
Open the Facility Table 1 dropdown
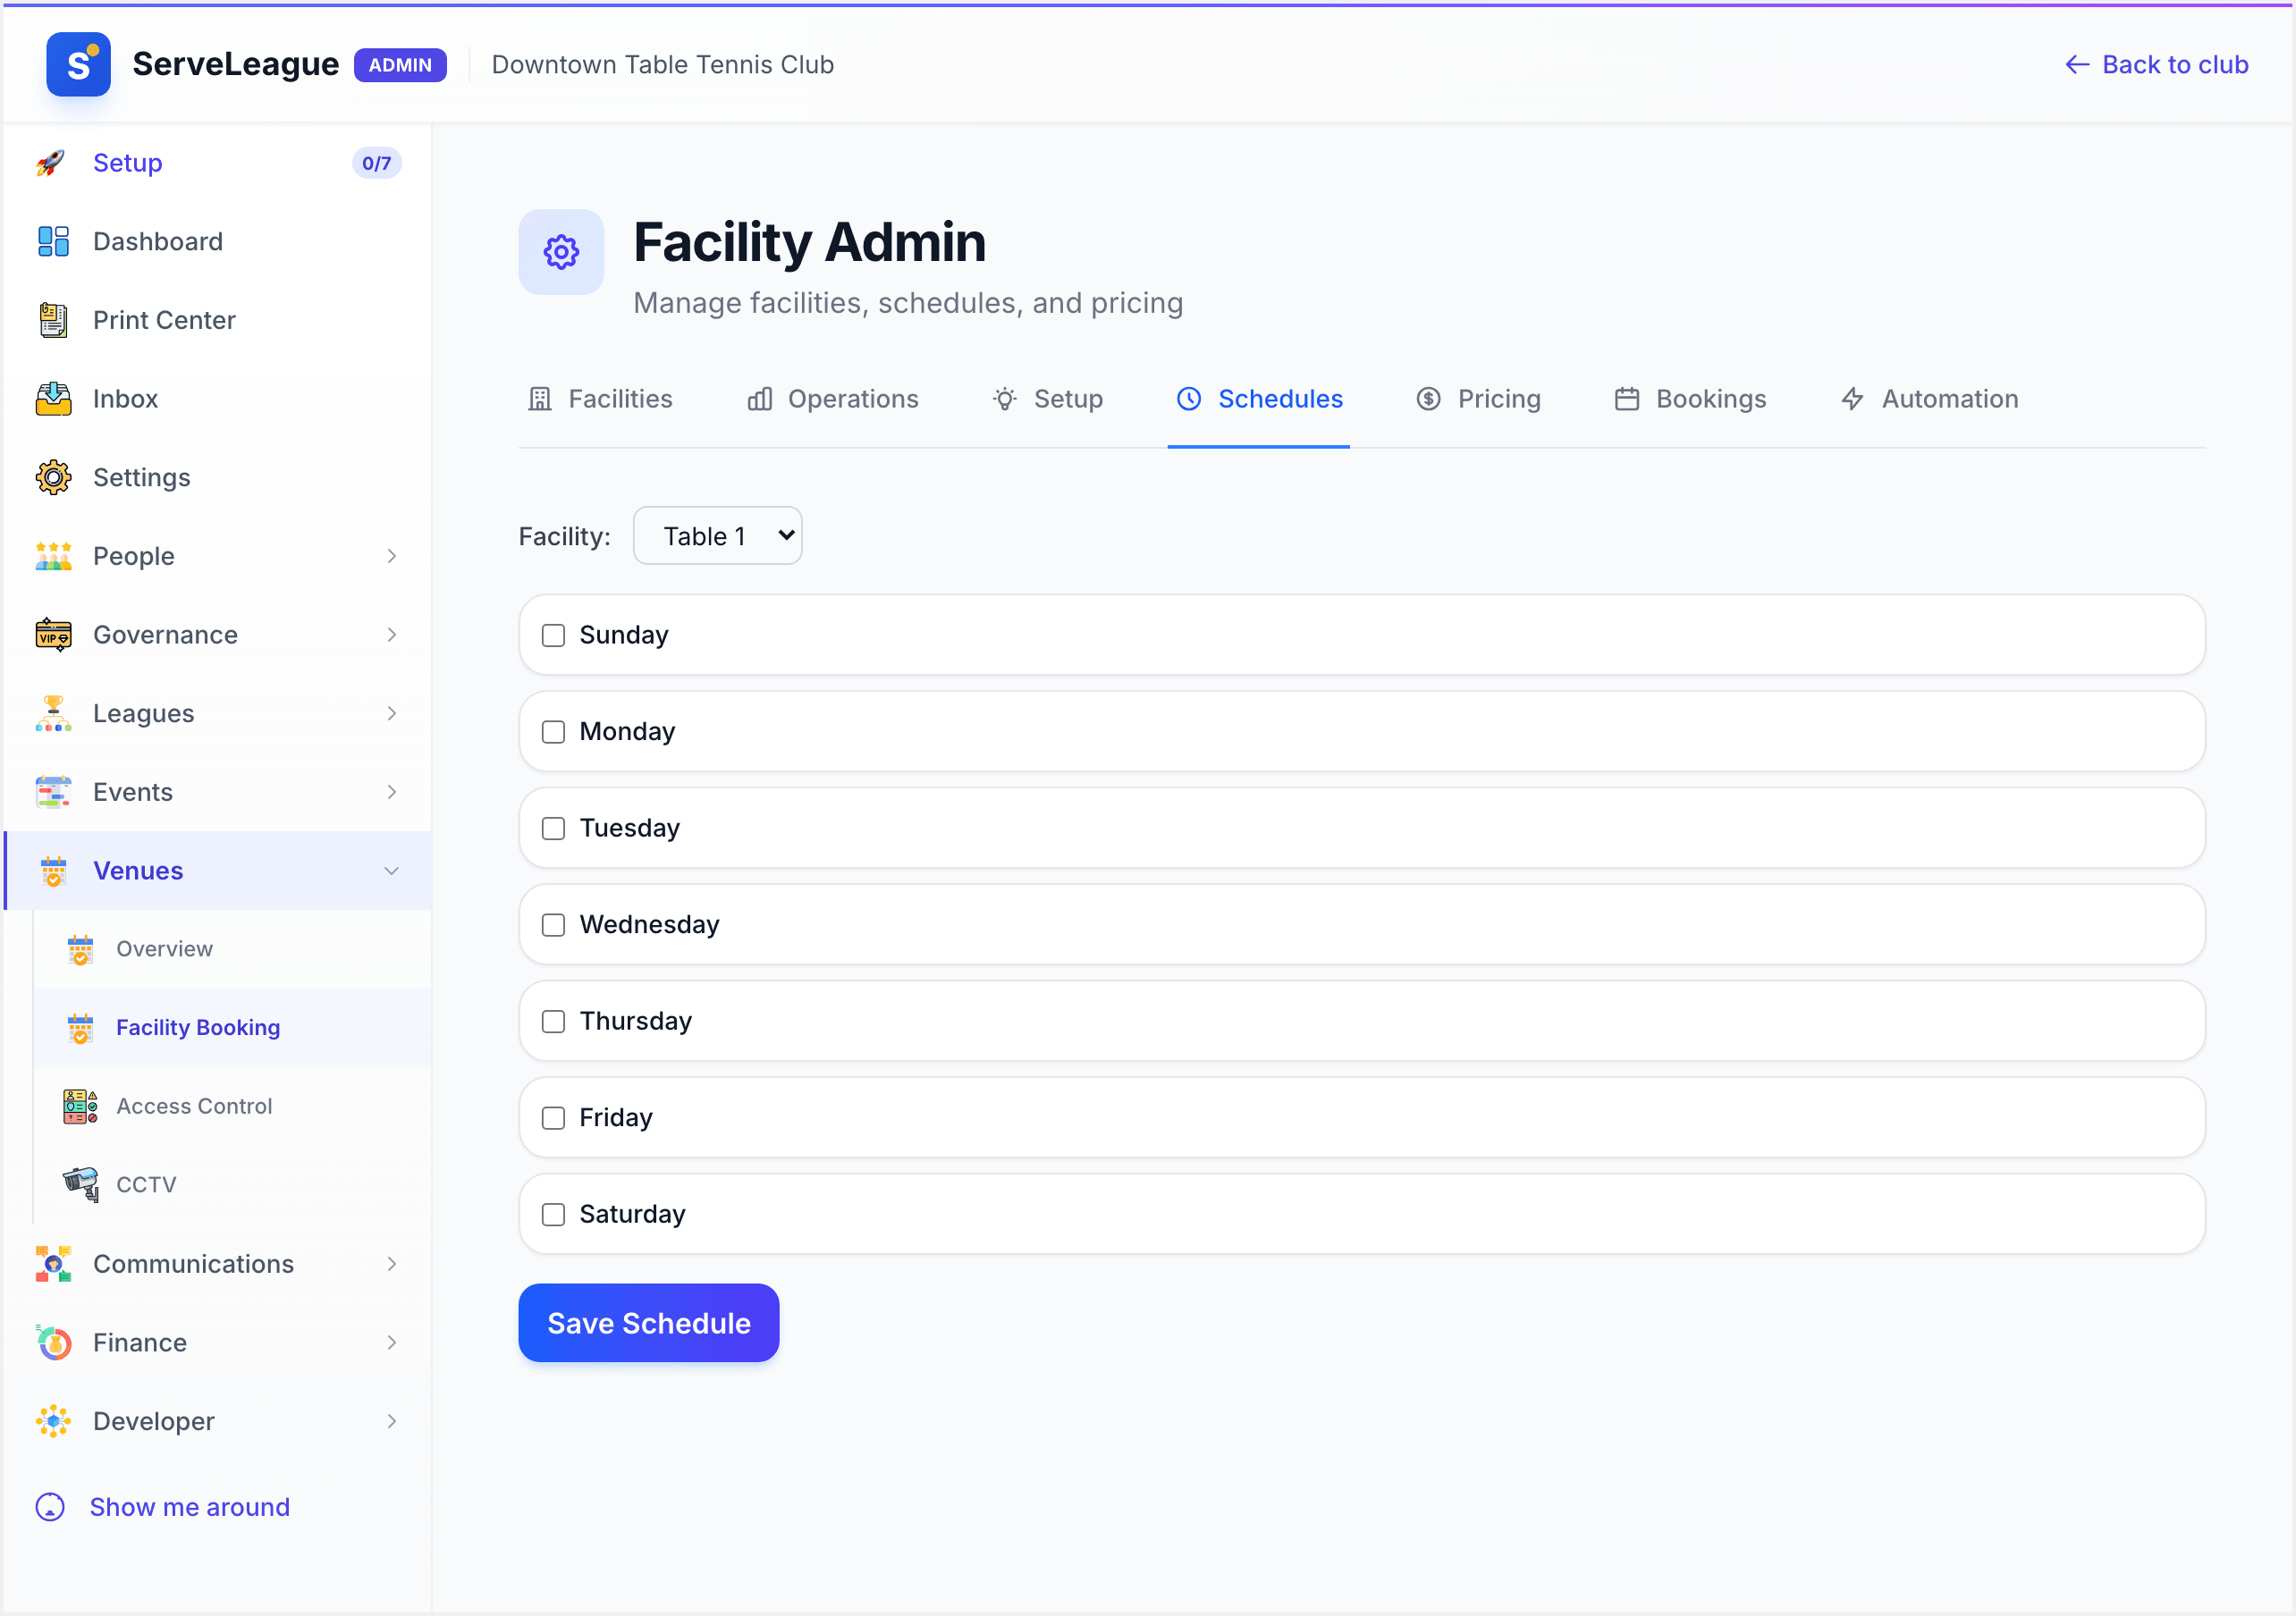point(717,536)
